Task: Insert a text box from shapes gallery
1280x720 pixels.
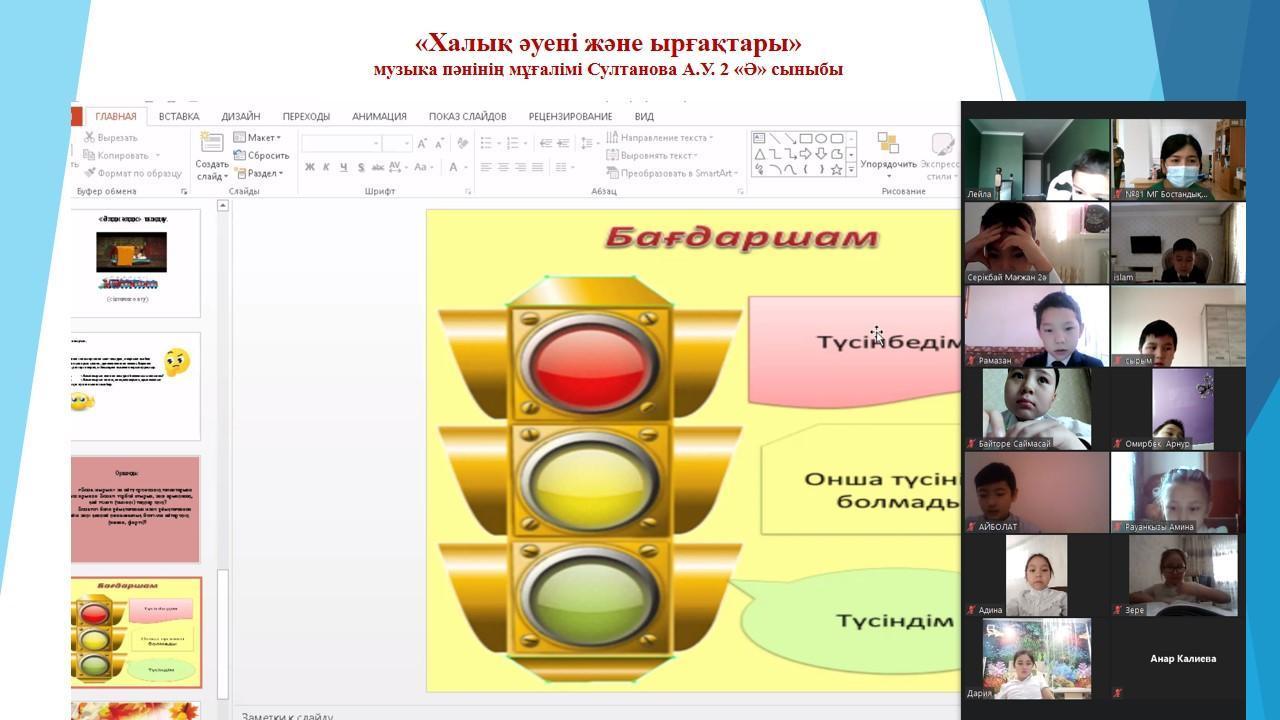Action: pos(759,138)
